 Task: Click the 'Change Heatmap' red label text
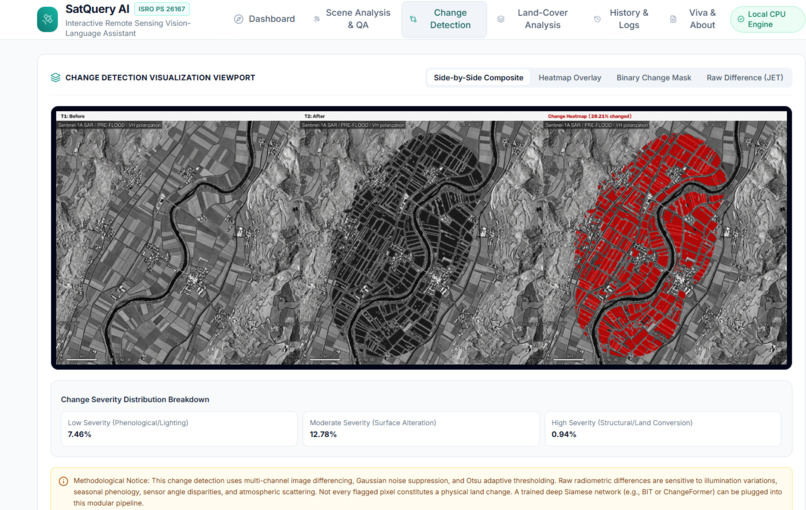coord(590,116)
